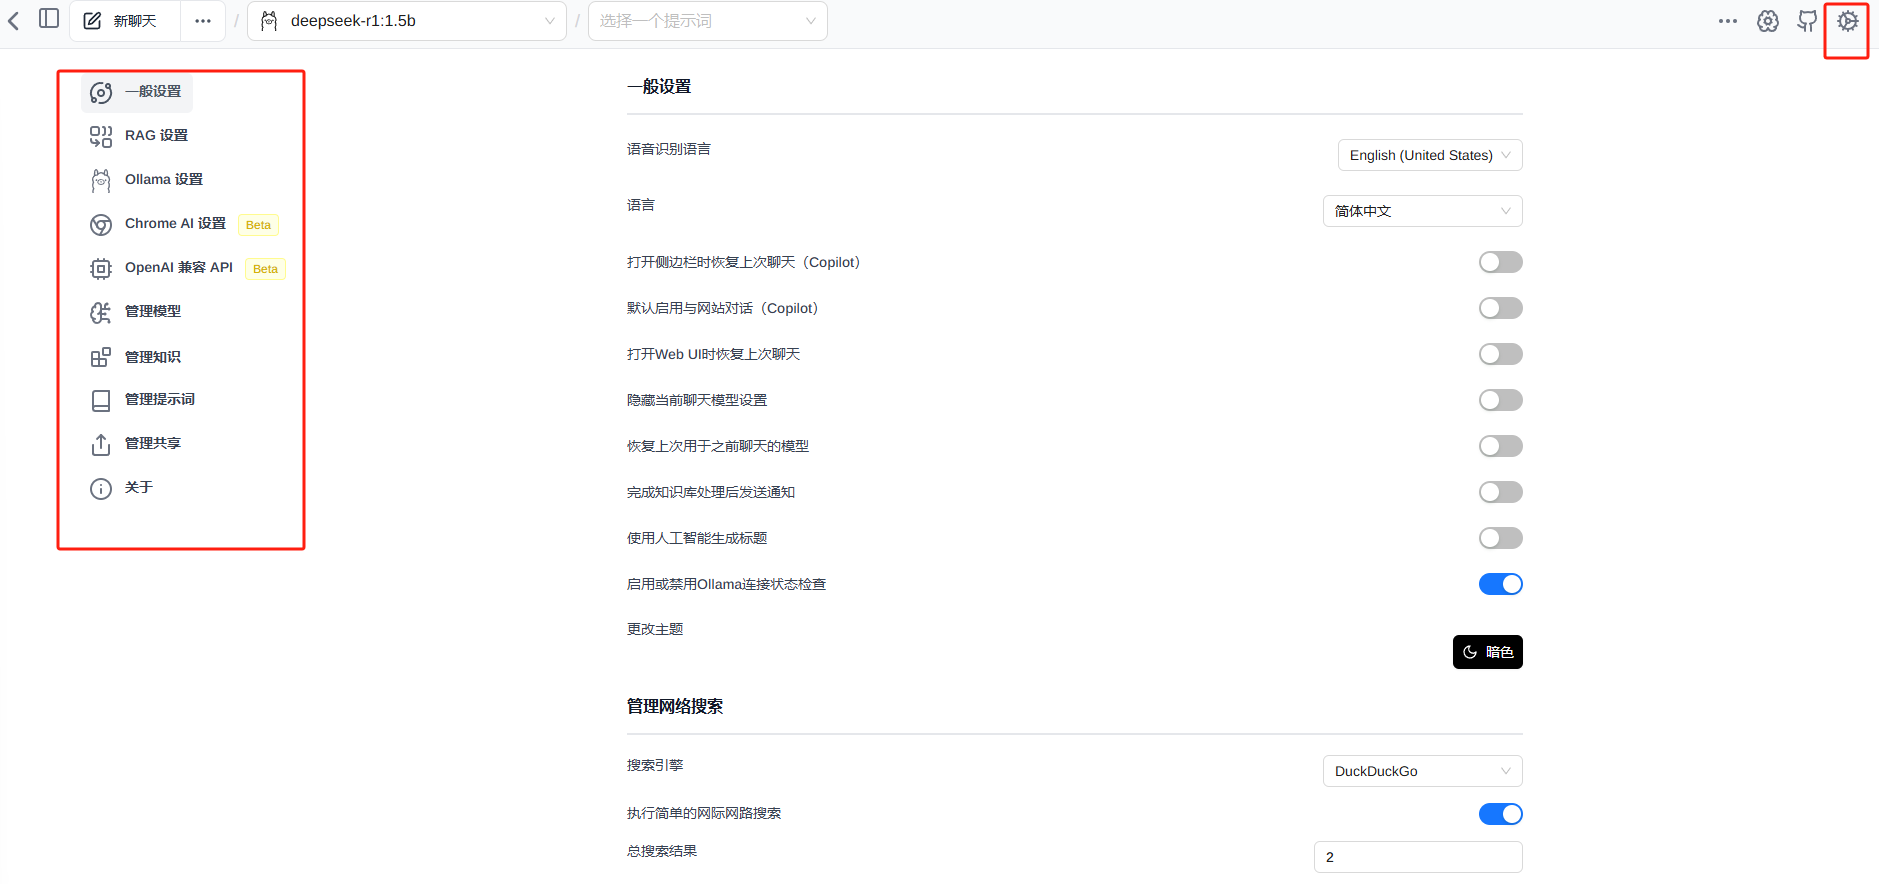
Task: Disable 启用或禁用Ollama连接状态检查 switch
Action: coord(1500,584)
